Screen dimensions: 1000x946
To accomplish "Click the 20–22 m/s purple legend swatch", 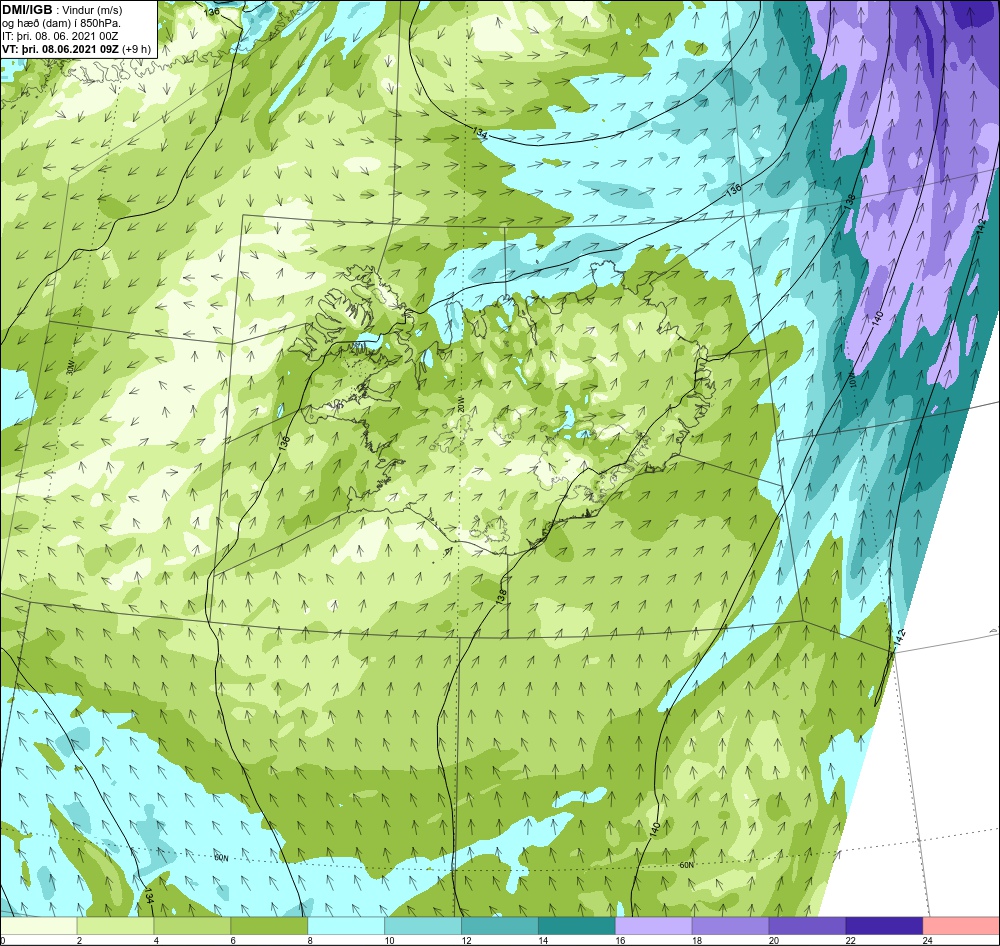I will 807,926.
